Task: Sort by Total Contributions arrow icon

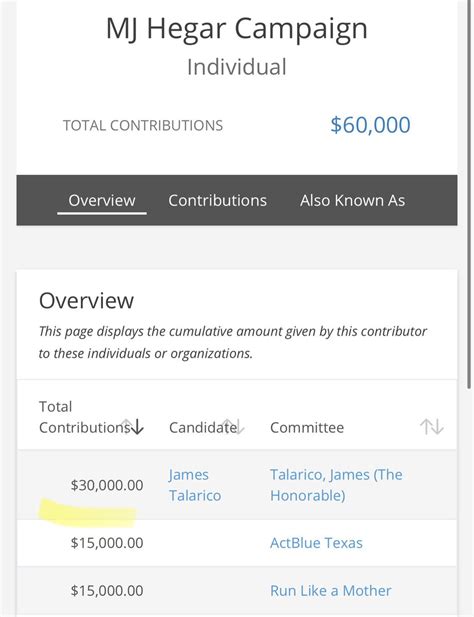Action: point(132,427)
